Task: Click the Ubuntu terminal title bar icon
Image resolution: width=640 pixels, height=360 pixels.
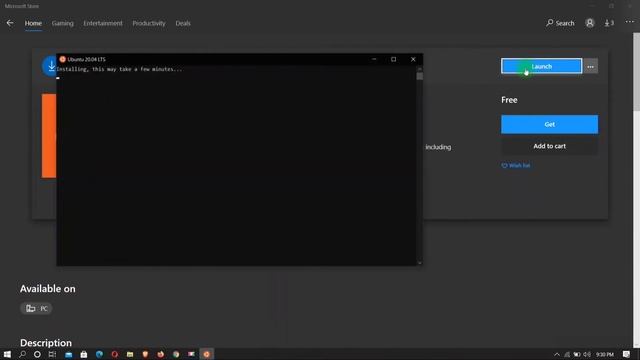Action: [x=62, y=59]
